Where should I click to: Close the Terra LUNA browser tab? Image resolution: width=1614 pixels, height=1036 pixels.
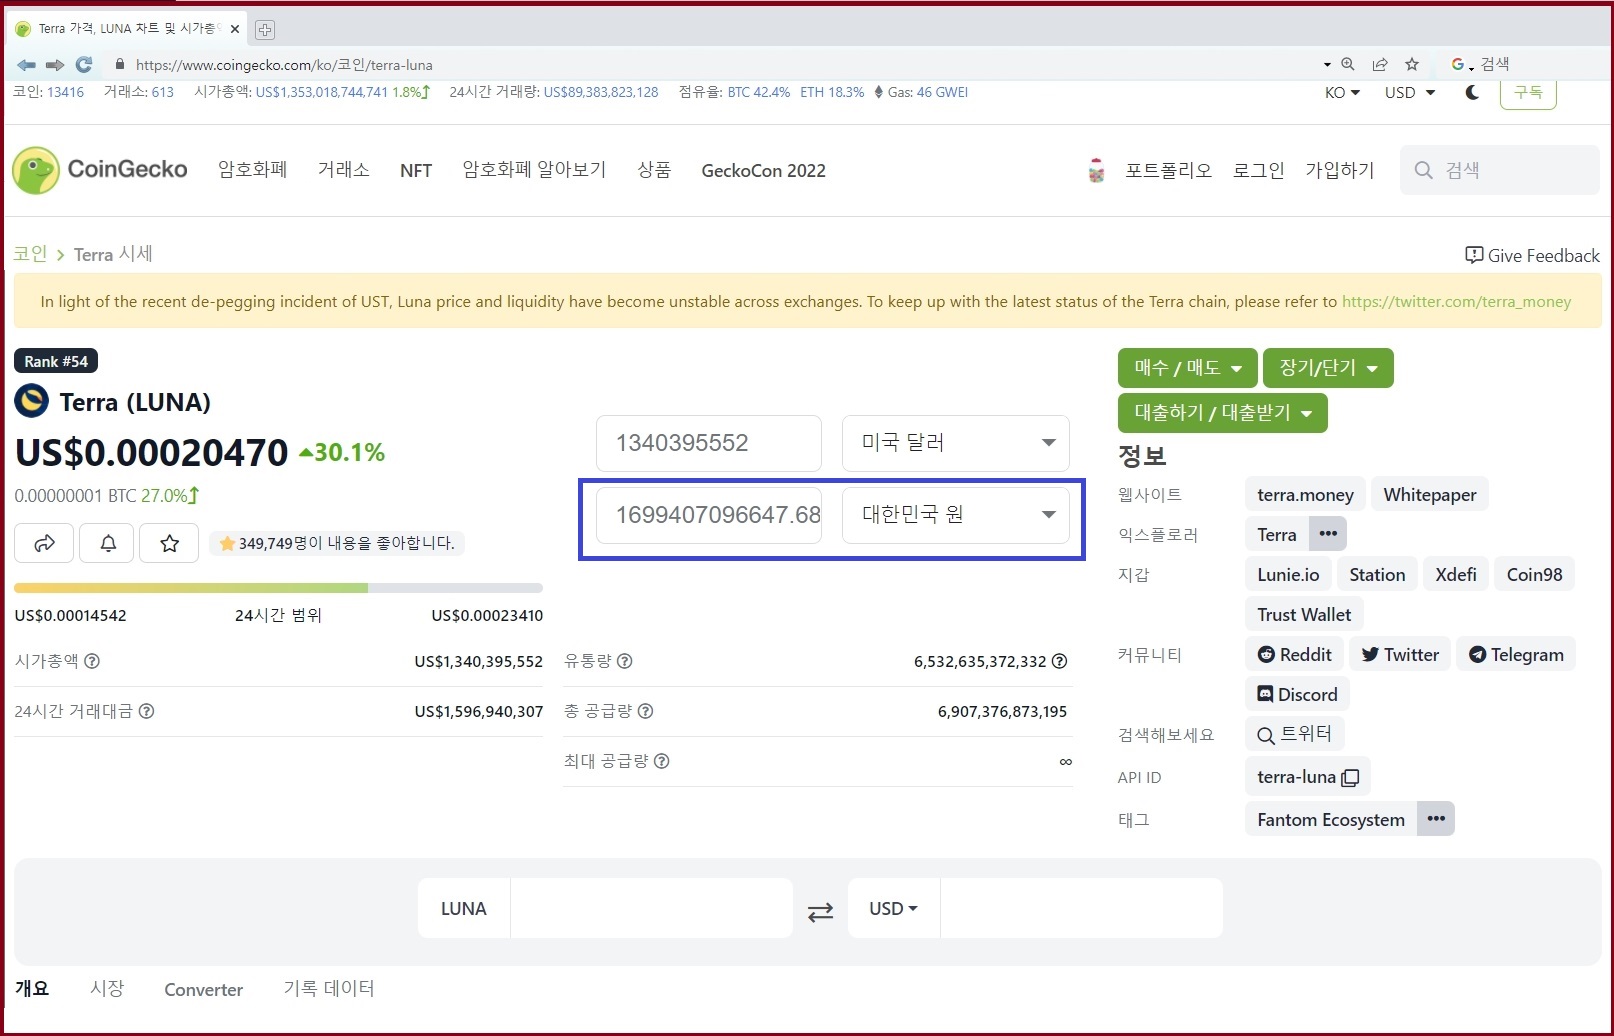(235, 29)
